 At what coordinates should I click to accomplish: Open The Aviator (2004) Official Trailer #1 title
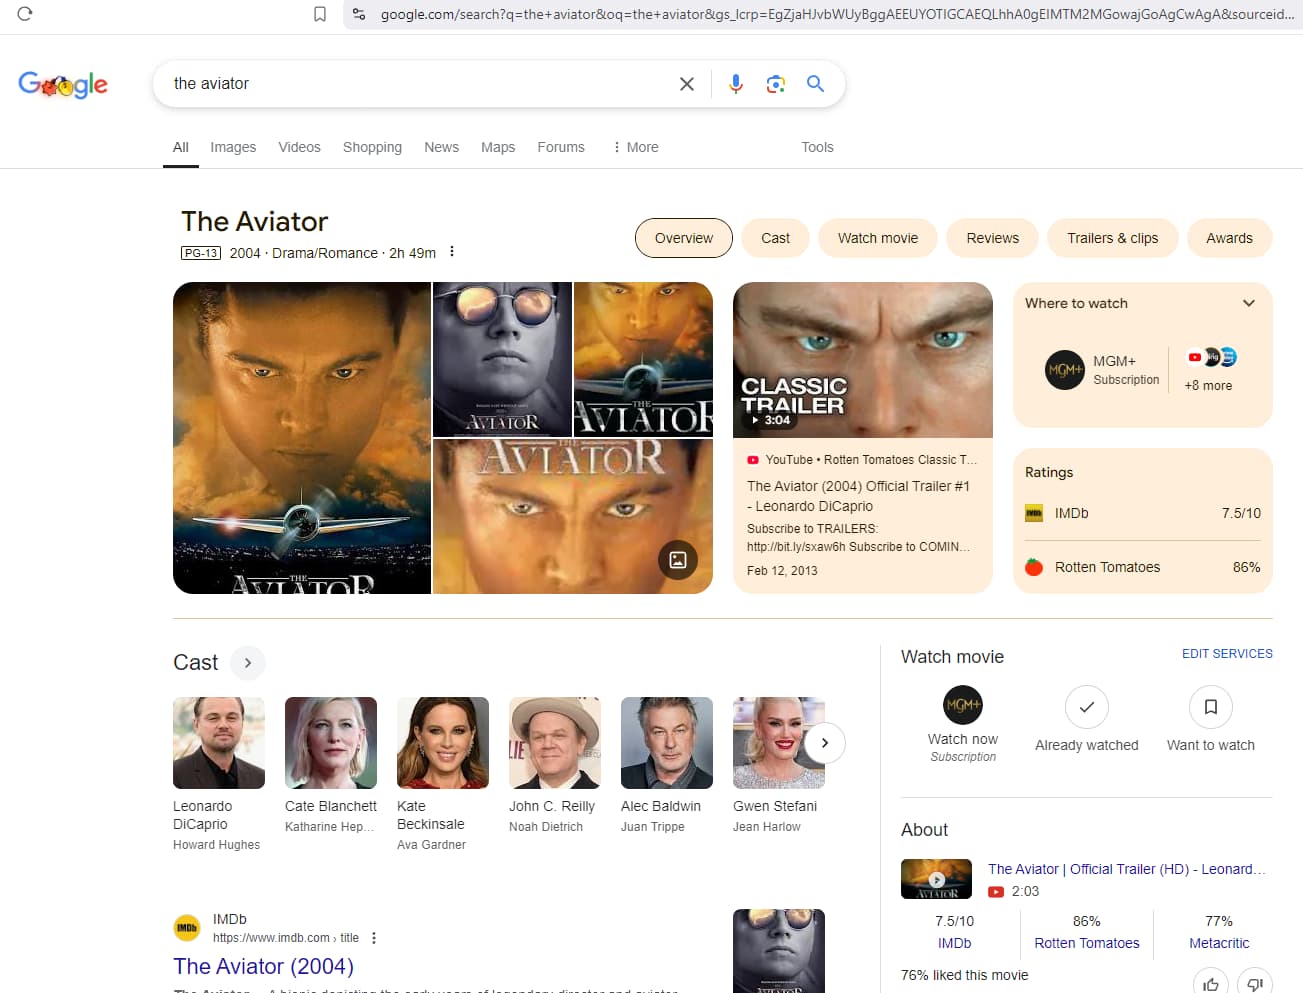coord(858,496)
